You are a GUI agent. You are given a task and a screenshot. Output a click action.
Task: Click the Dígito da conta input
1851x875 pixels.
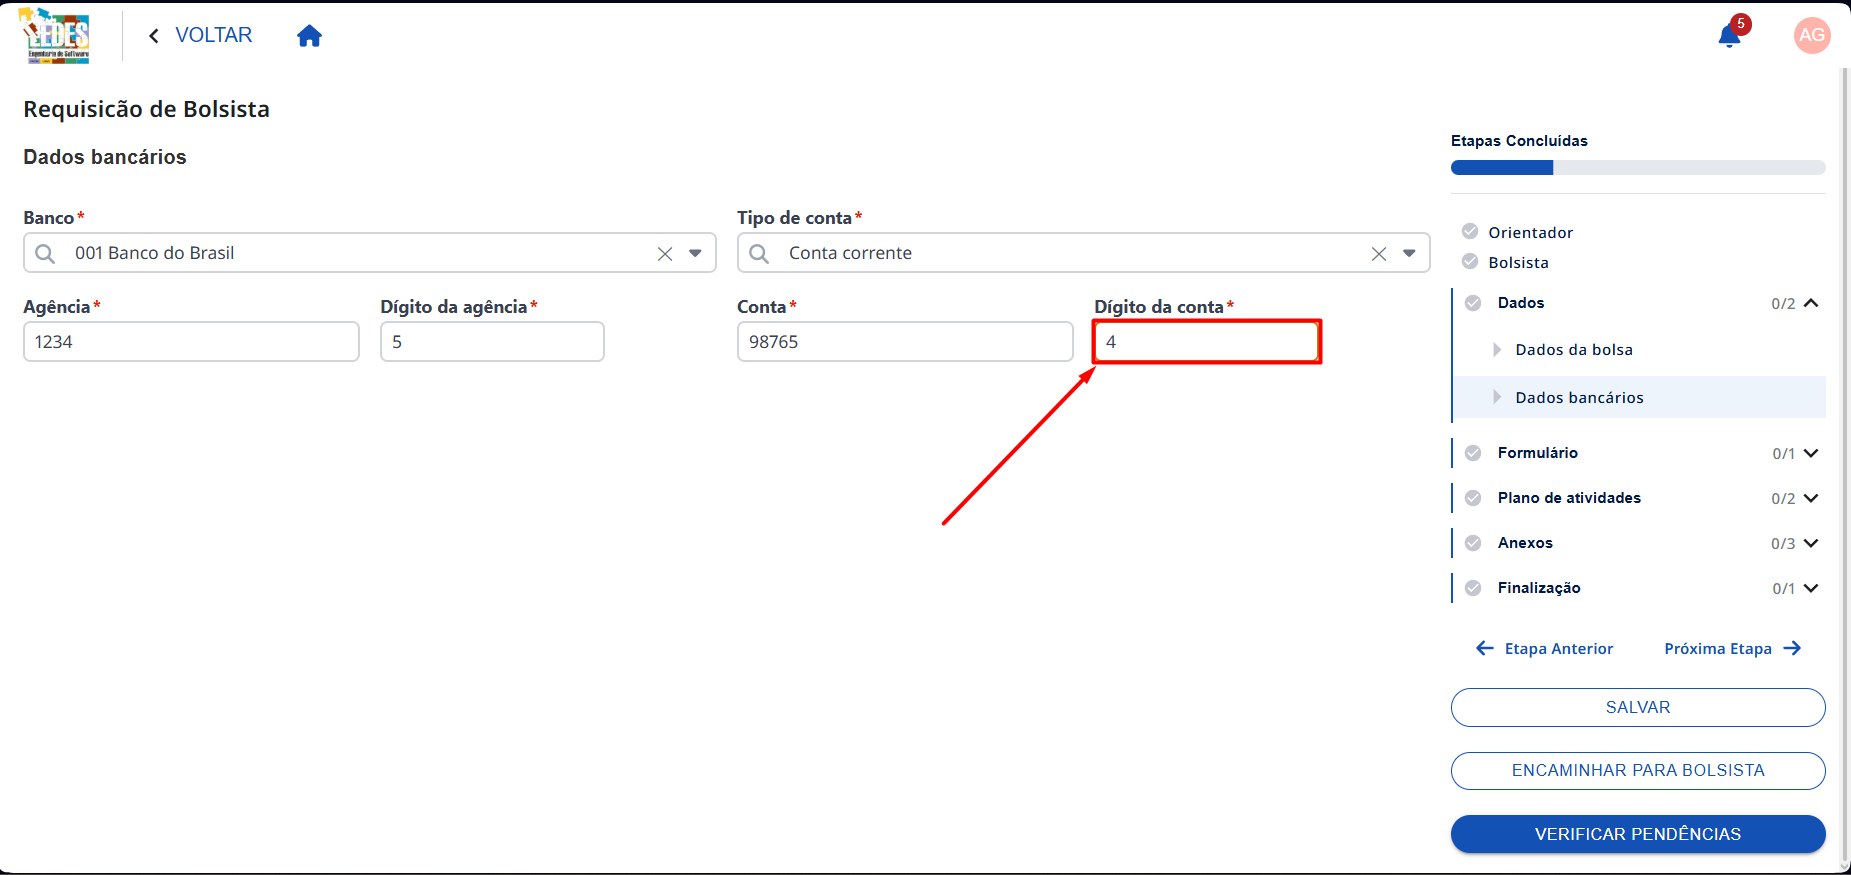pos(1207,342)
